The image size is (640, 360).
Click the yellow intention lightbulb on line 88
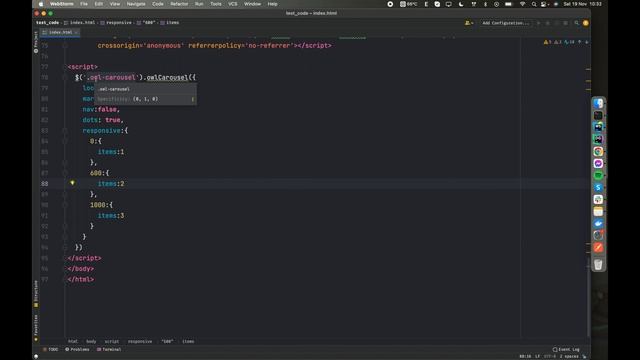pos(72,183)
